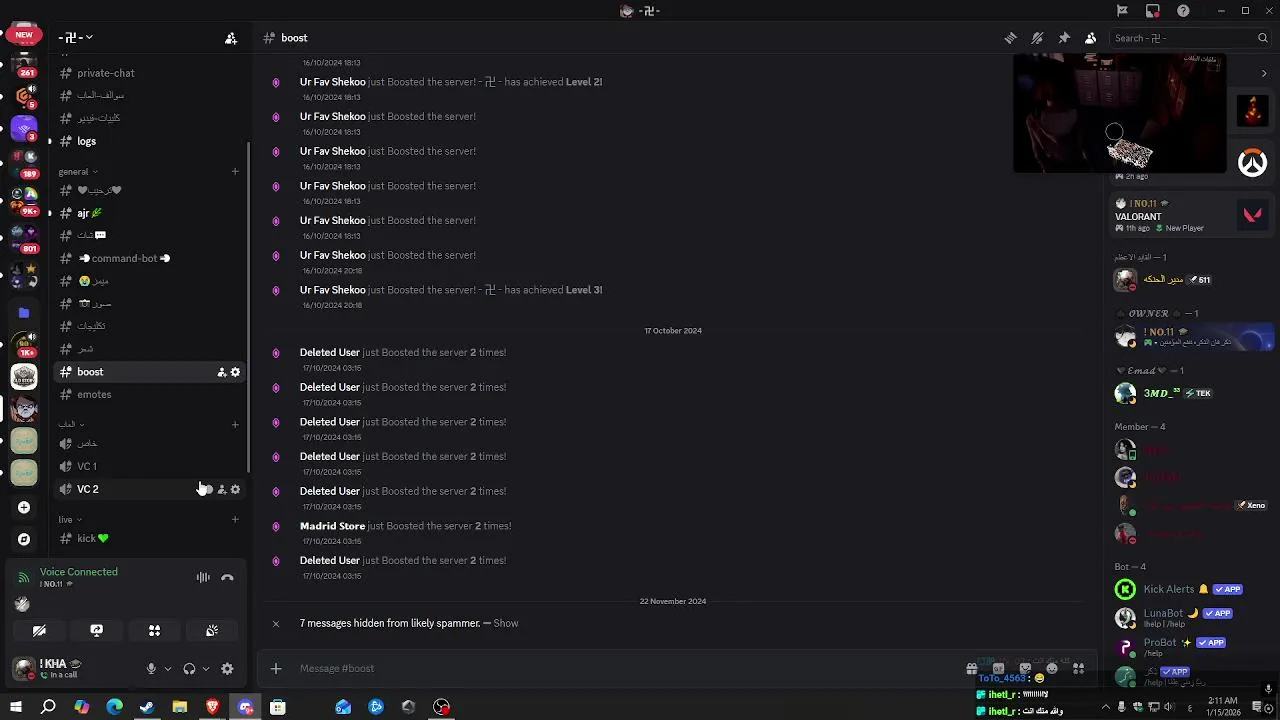Open the emoji picker

click(1052, 668)
